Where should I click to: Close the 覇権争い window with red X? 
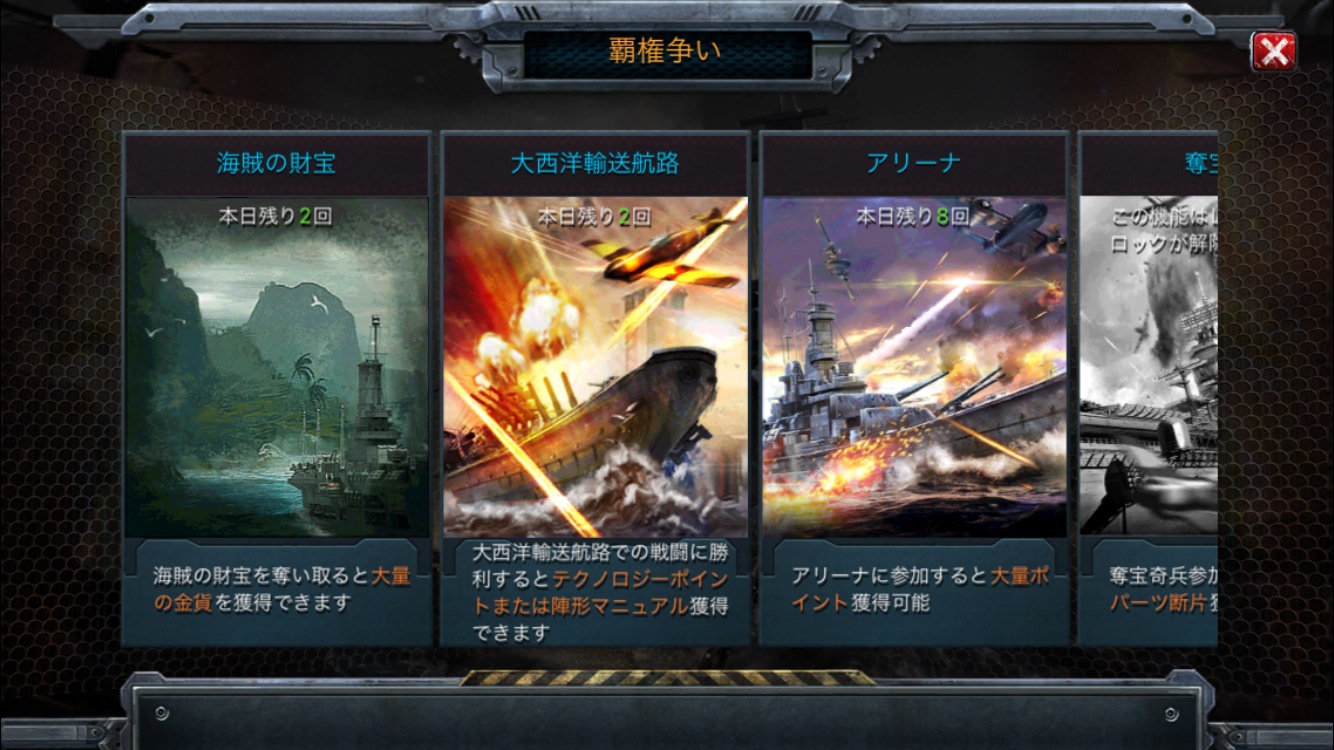[1273, 51]
